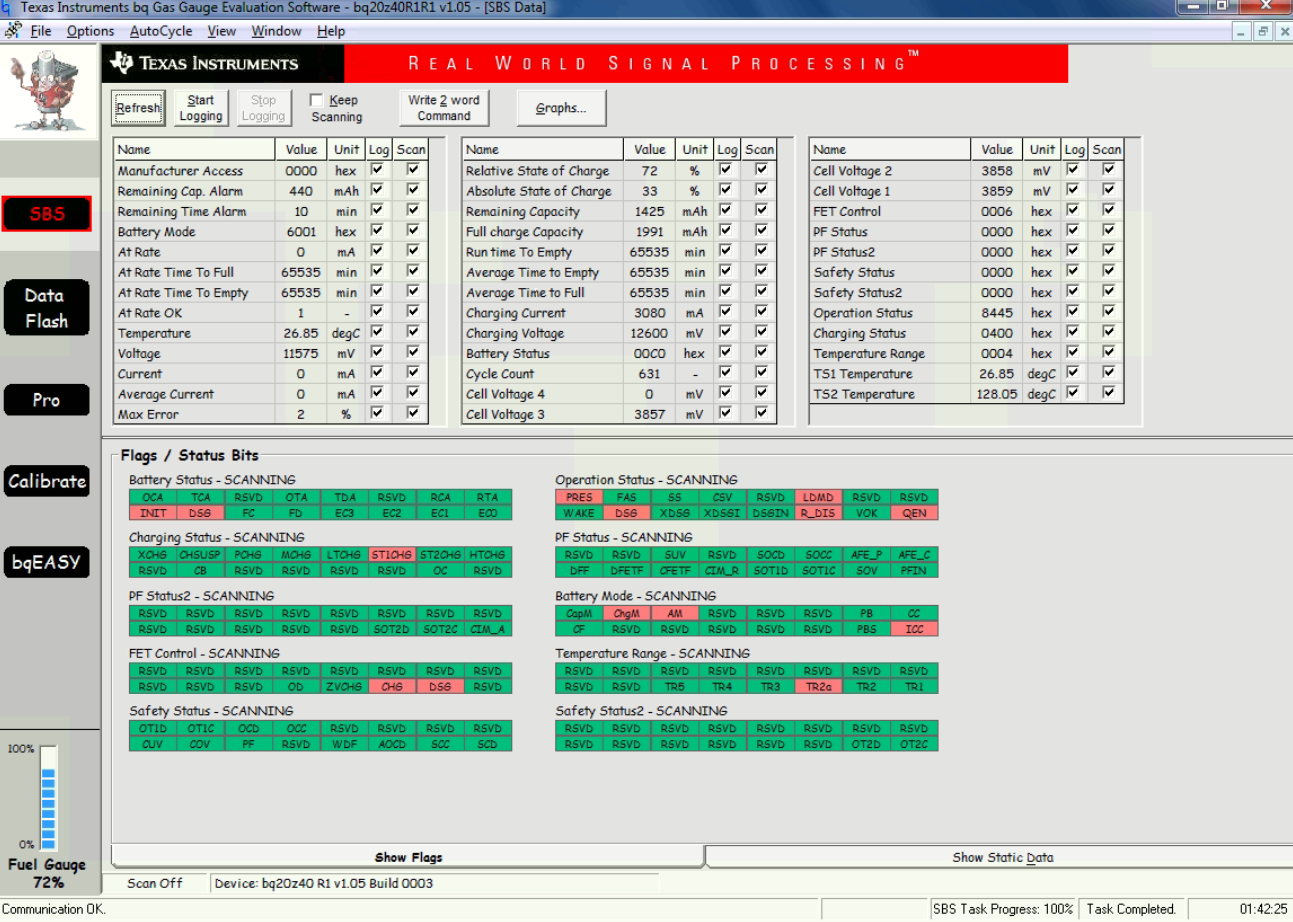
Task: Toggle Scan checkbox for Charging Voltage
Action: [761, 332]
